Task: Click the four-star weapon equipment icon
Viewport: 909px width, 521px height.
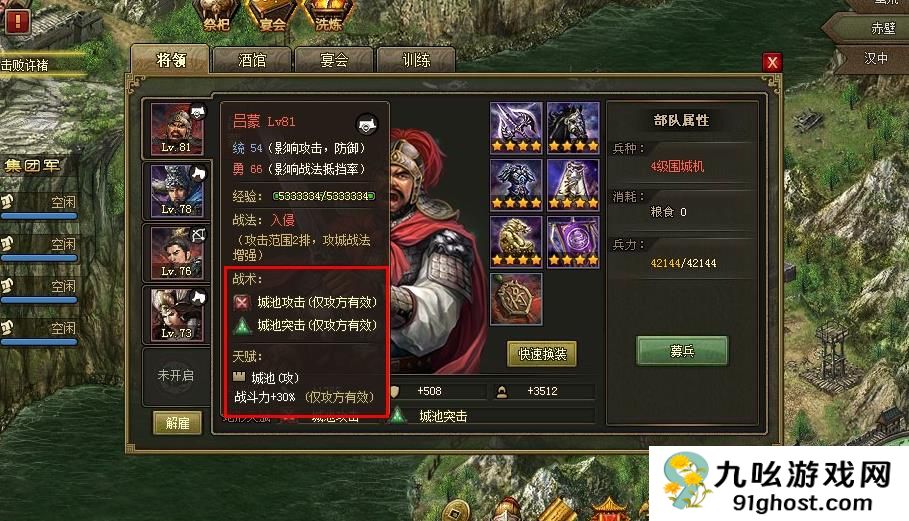Action: pyautogui.click(x=516, y=127)
